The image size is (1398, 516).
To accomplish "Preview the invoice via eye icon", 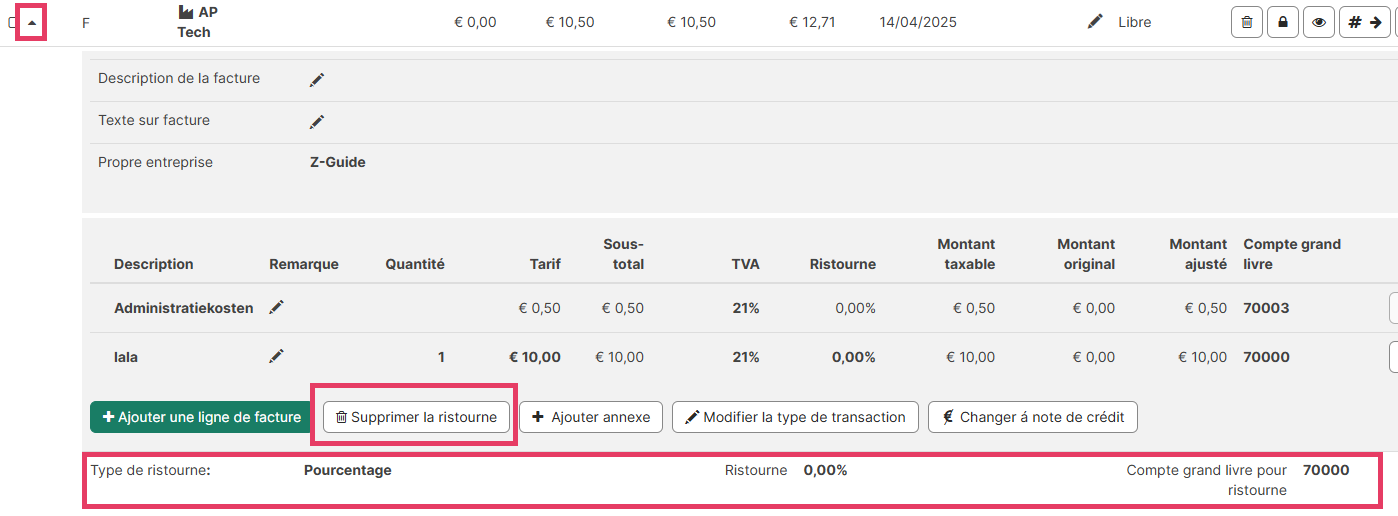I will [1318, 22].
